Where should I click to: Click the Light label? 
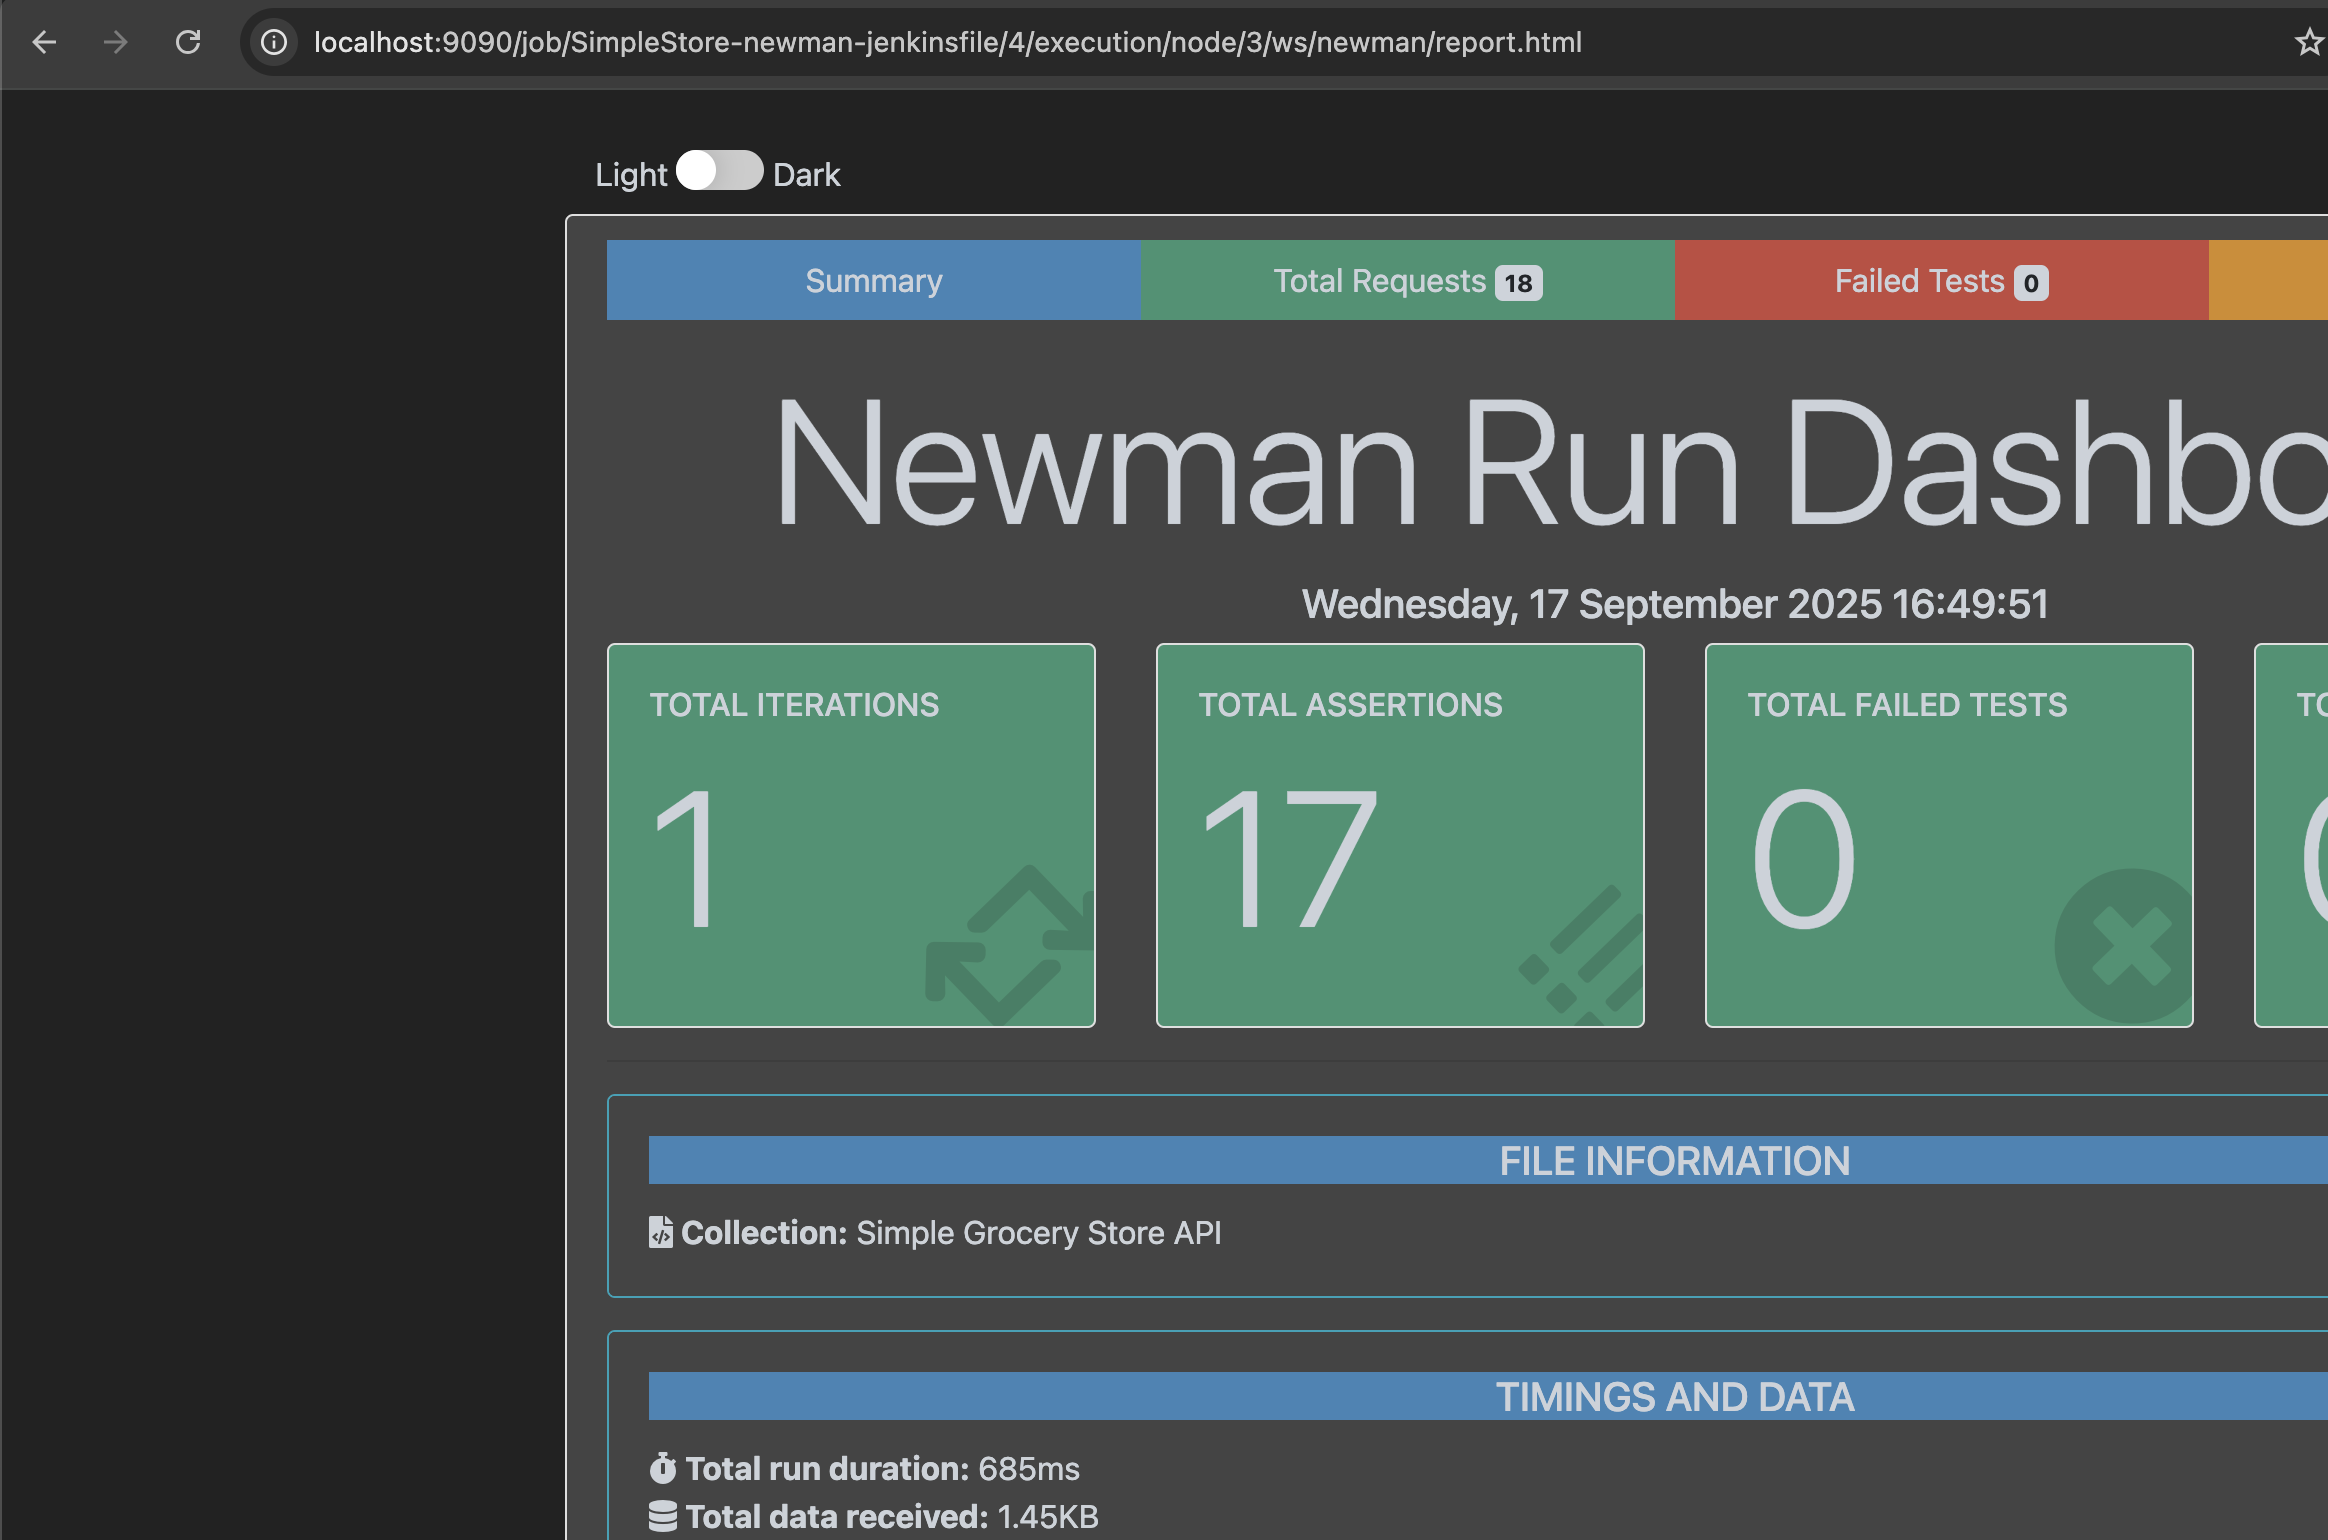[631, 175]
